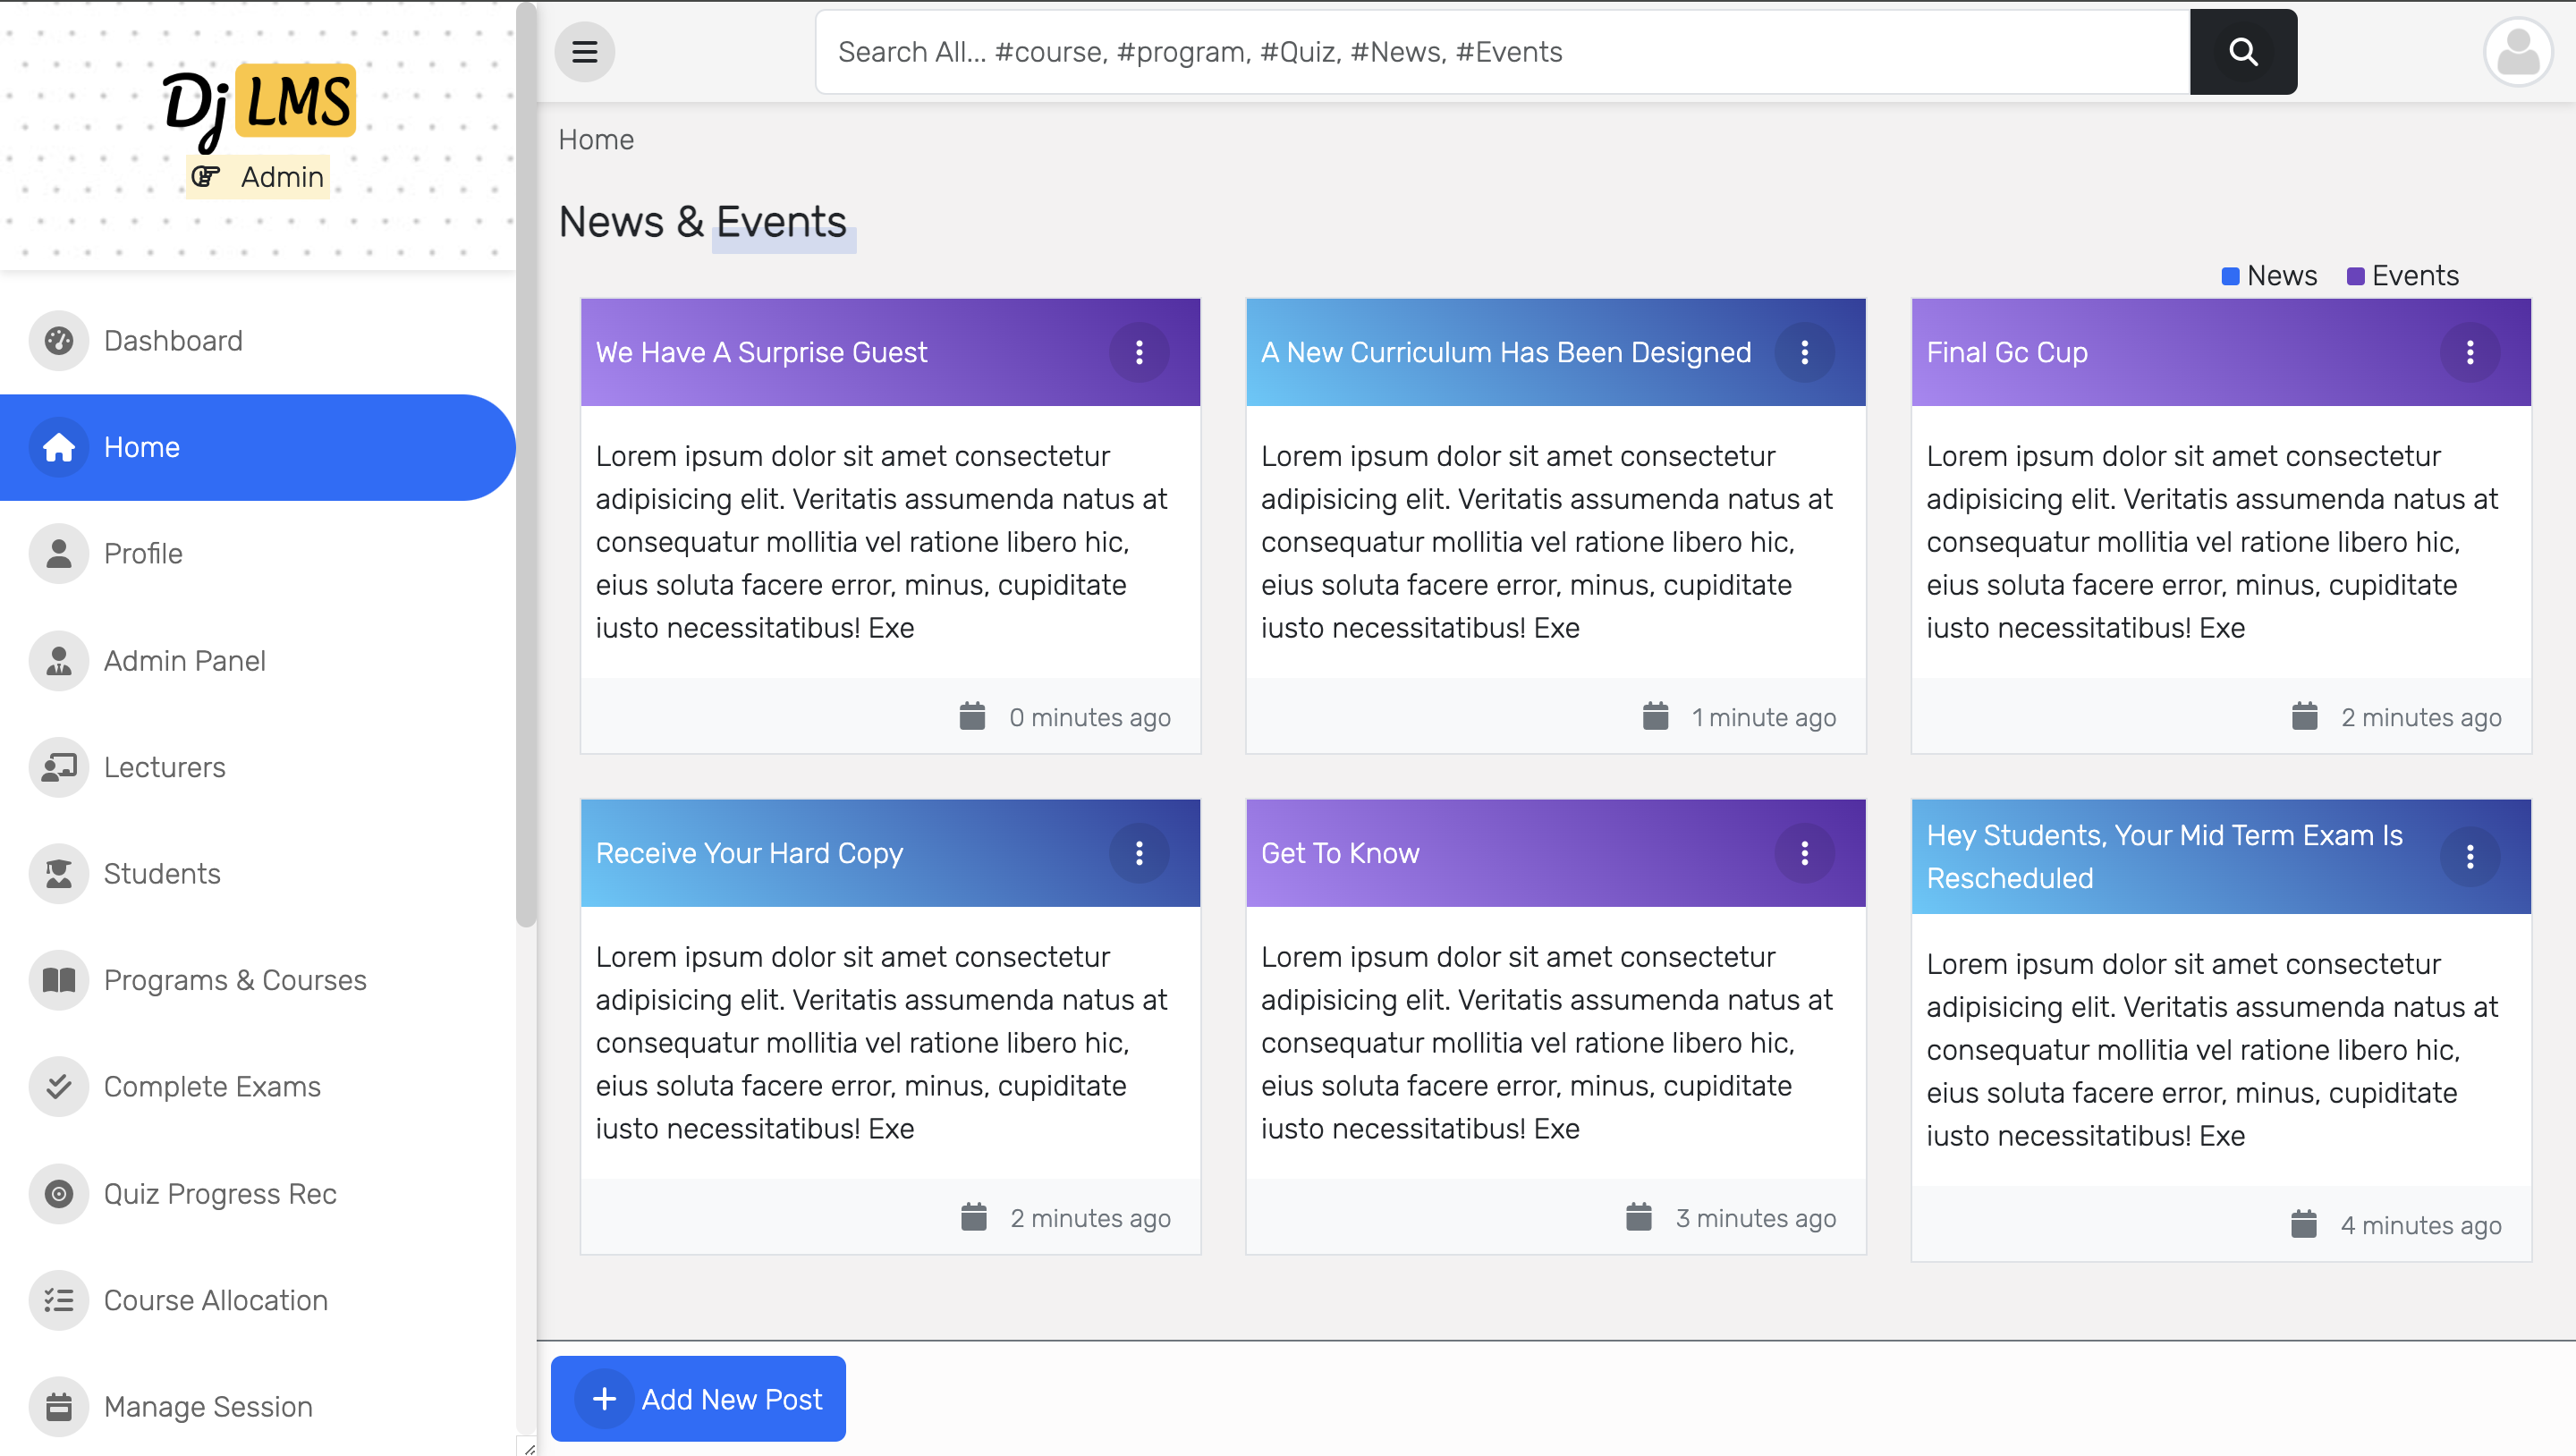Click the Students graduate icon

59,874
